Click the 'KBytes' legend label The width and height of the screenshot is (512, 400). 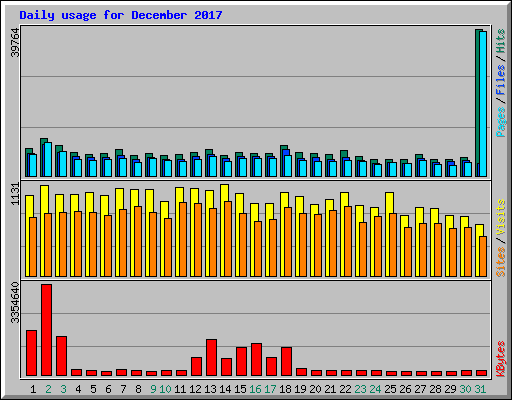(x=501, y=359)
